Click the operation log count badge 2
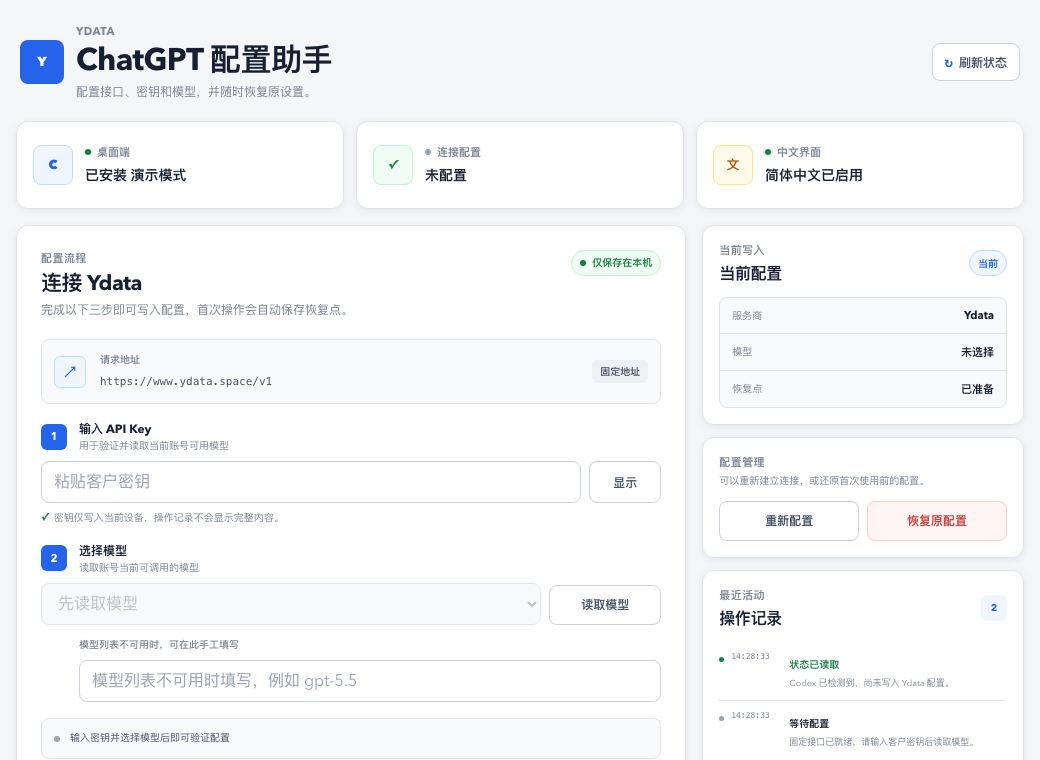Screen dimensions: 1040x760 [994, 607]
